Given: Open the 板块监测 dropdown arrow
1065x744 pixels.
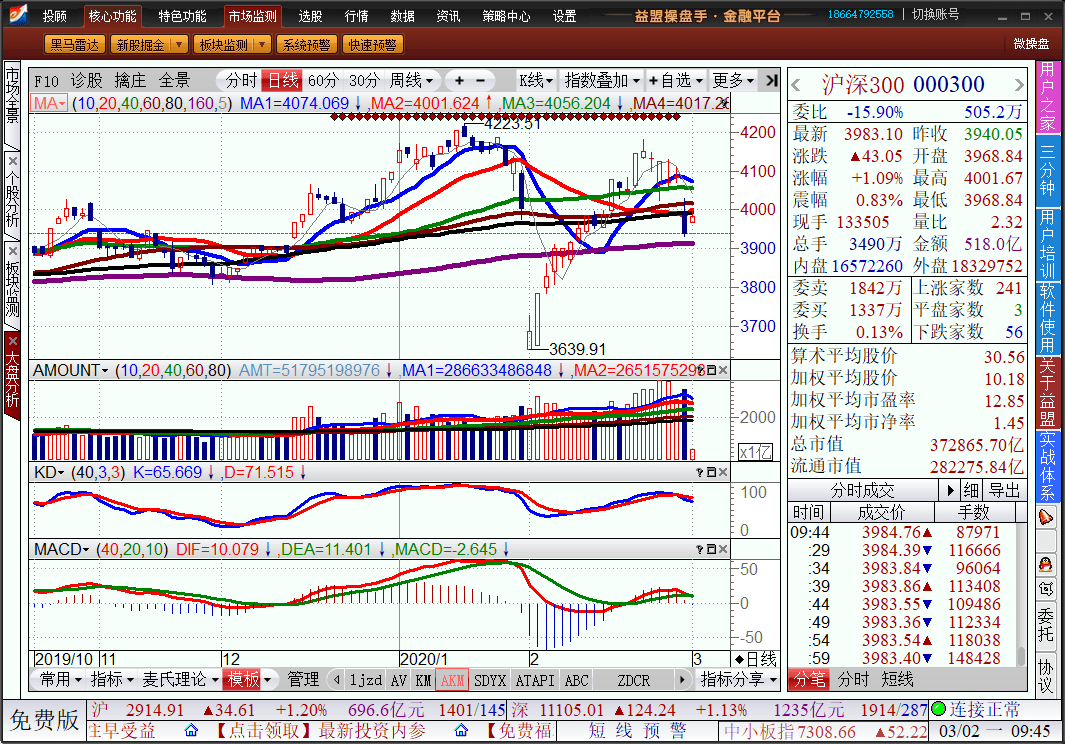Looking at the screenshot, I should point(262,45).
